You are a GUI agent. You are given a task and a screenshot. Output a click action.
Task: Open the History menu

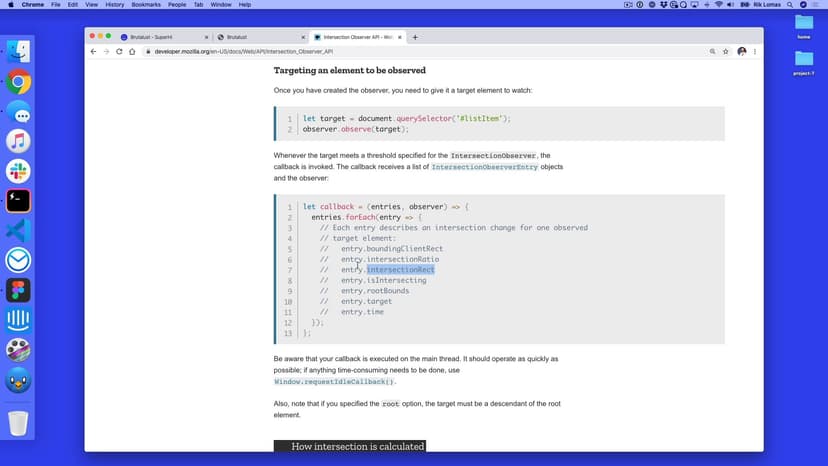coord(114,5)
